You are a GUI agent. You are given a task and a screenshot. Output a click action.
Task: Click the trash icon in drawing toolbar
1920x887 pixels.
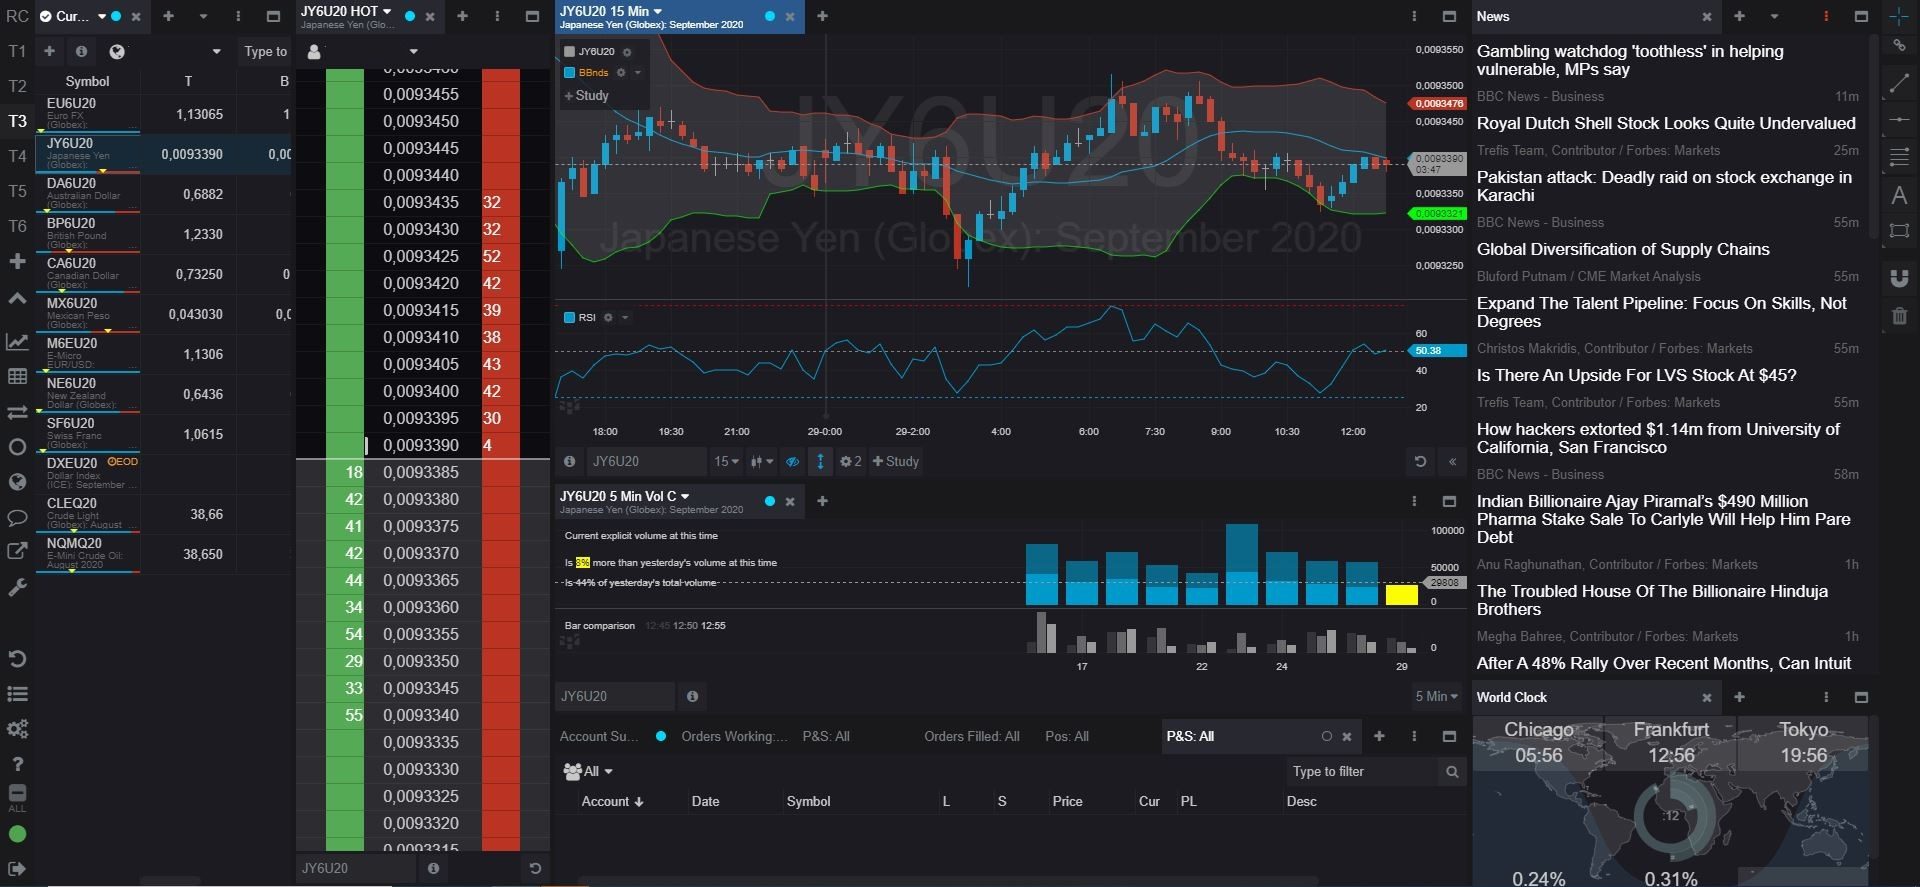tap(1899, 317)
